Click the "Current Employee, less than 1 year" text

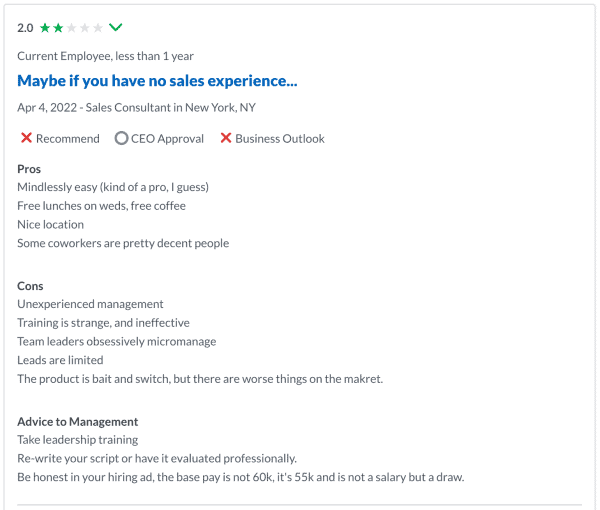pos(105,56)
